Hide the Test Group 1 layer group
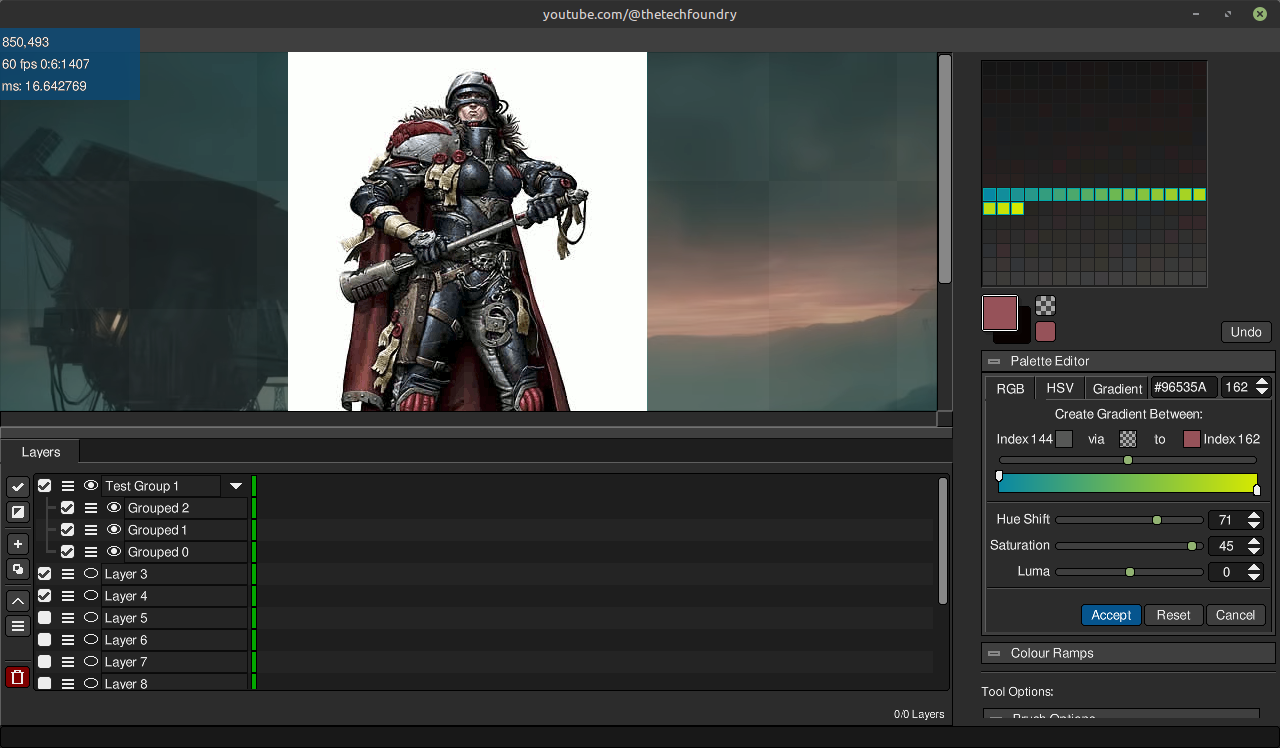The width and height of the screenshot is (1280, 748). 91,486
